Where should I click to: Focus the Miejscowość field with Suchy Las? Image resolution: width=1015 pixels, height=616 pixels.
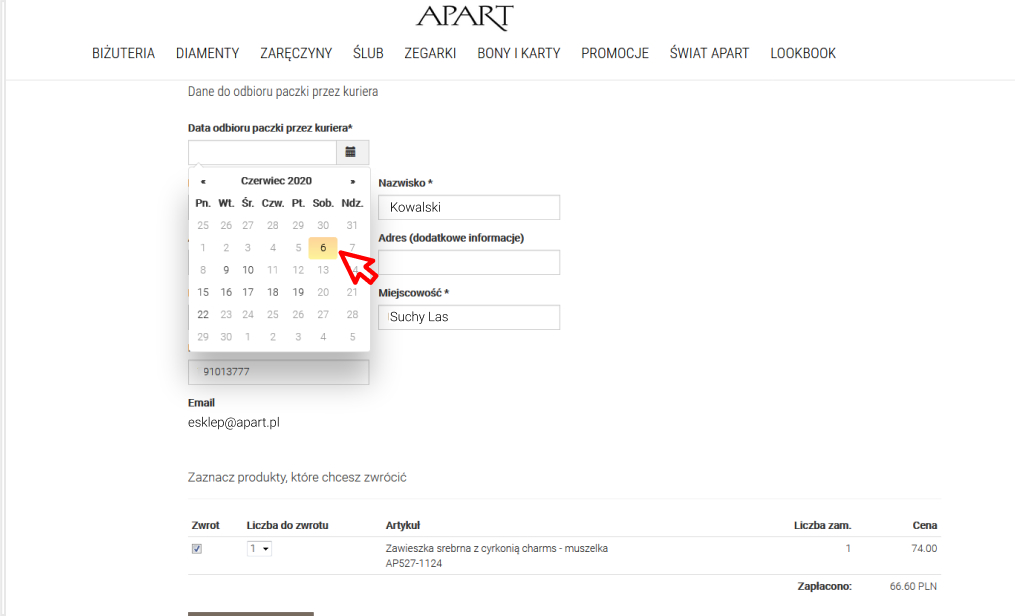(468, 317)
